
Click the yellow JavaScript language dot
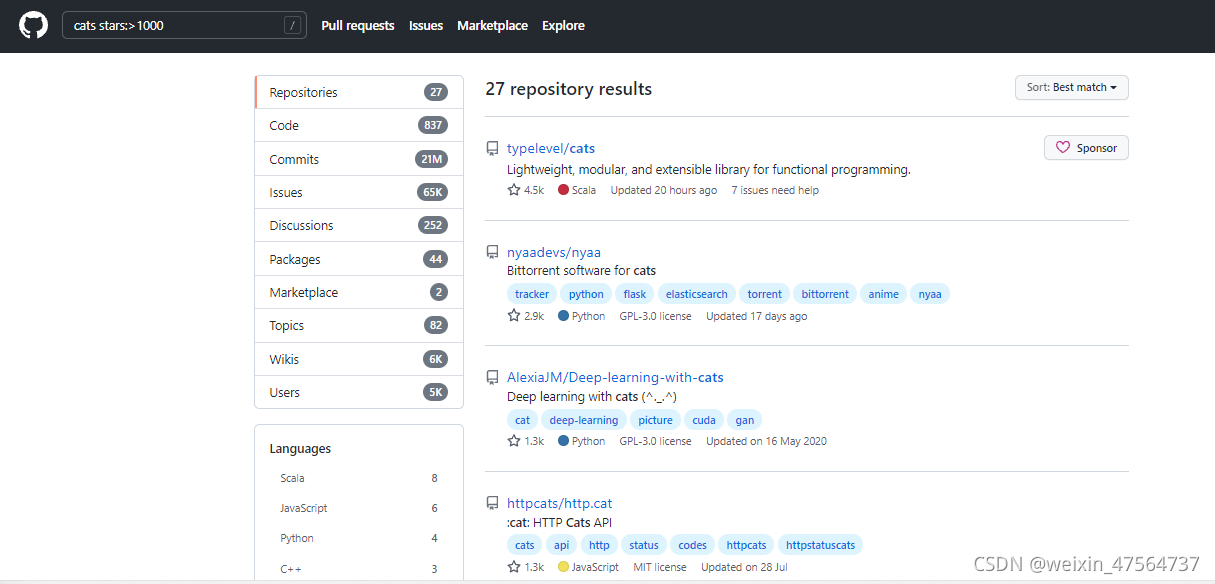pyautogui.click(x=564, y=567)
